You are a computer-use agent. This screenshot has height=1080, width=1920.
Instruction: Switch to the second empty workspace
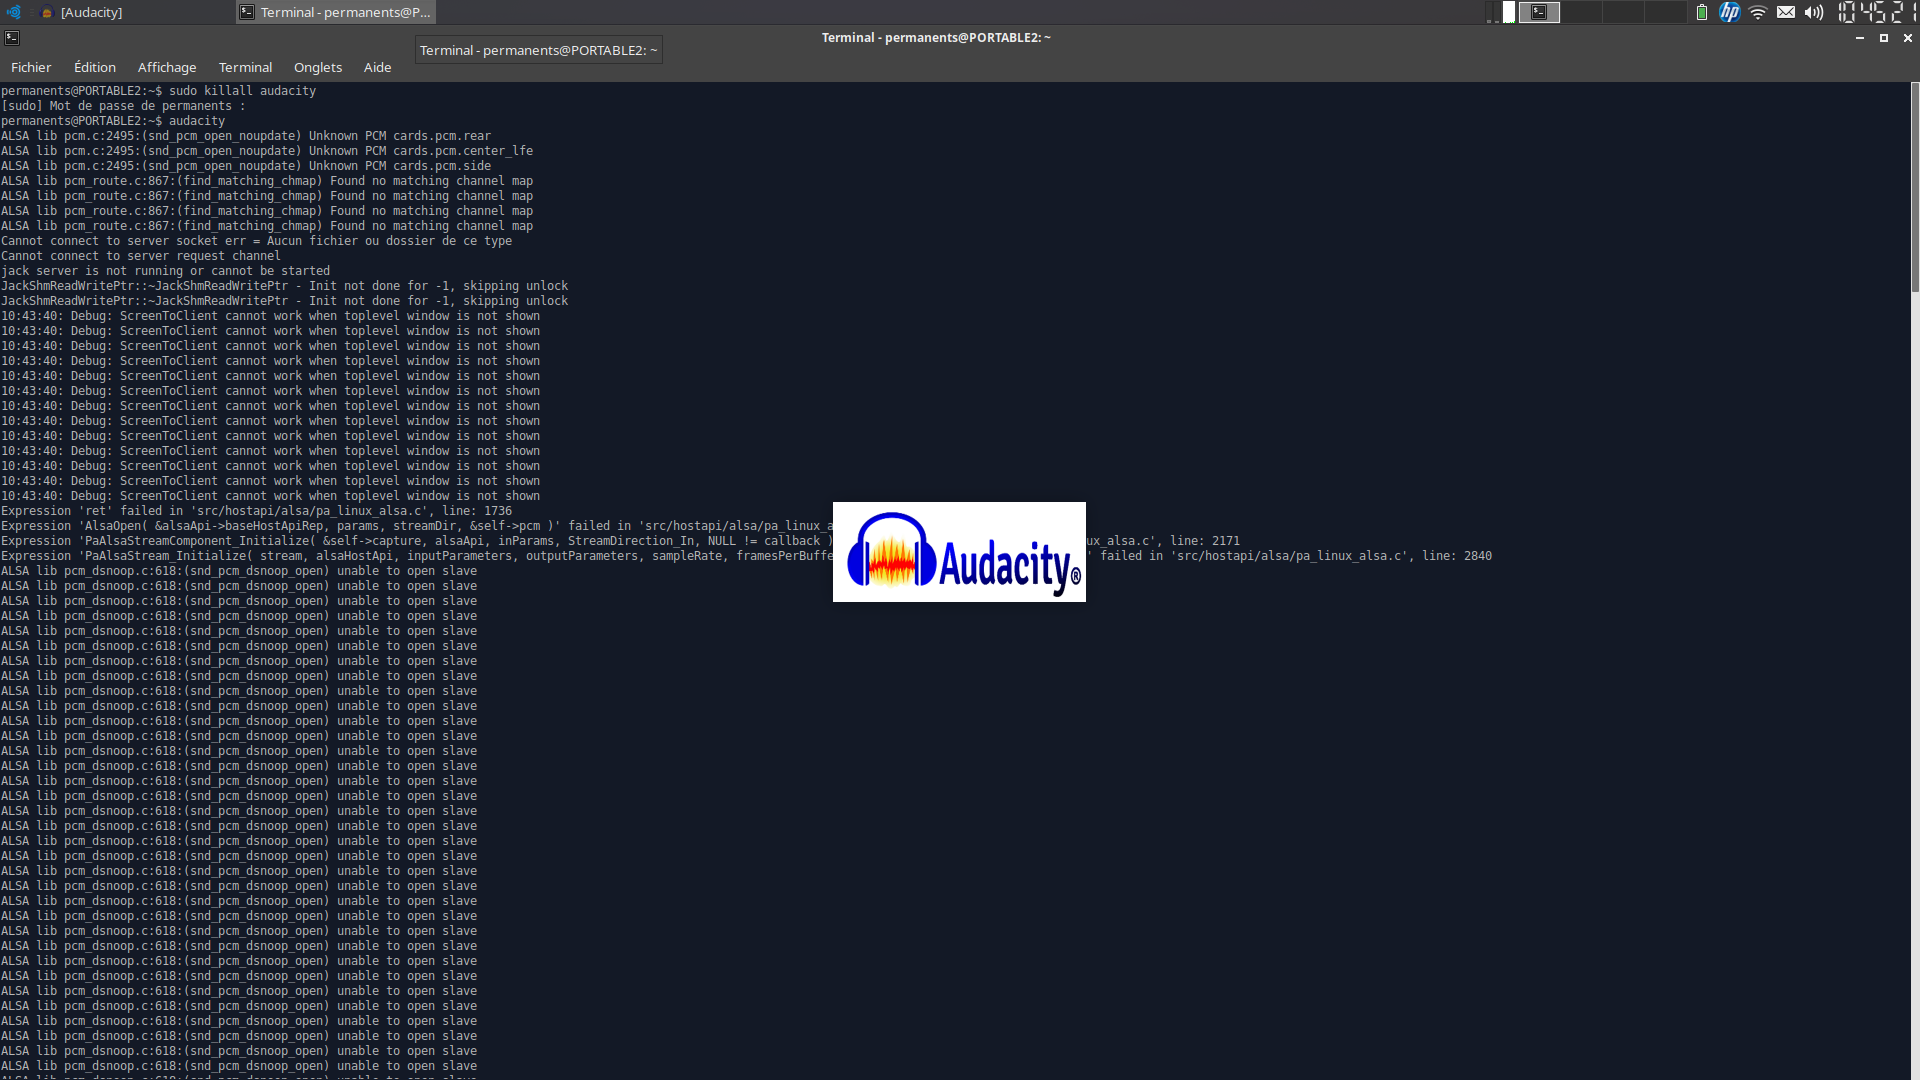pos(1623,12)
